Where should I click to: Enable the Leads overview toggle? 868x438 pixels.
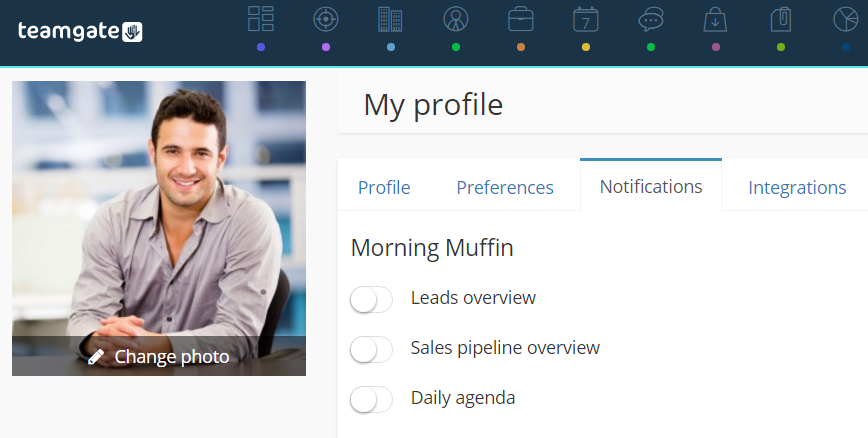(x=371, y=300)
